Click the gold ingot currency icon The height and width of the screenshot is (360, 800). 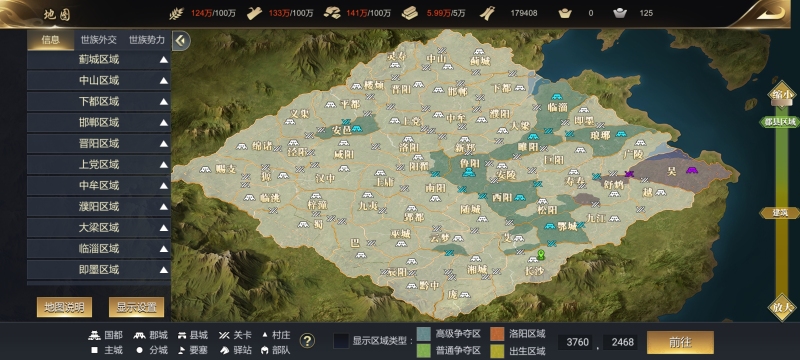click(x=565, y=13)
